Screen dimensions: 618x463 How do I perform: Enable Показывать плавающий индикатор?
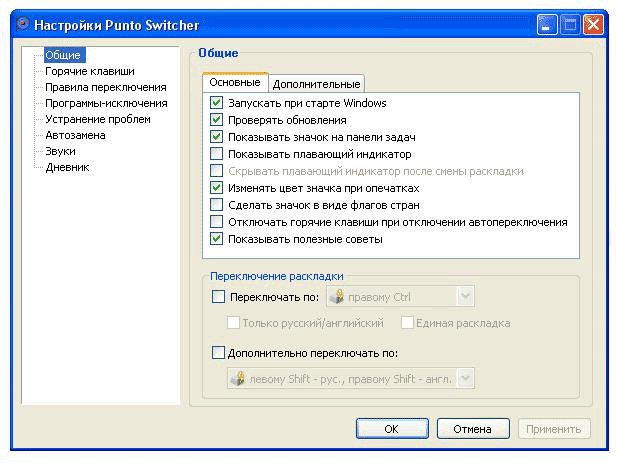click(217, 154)
